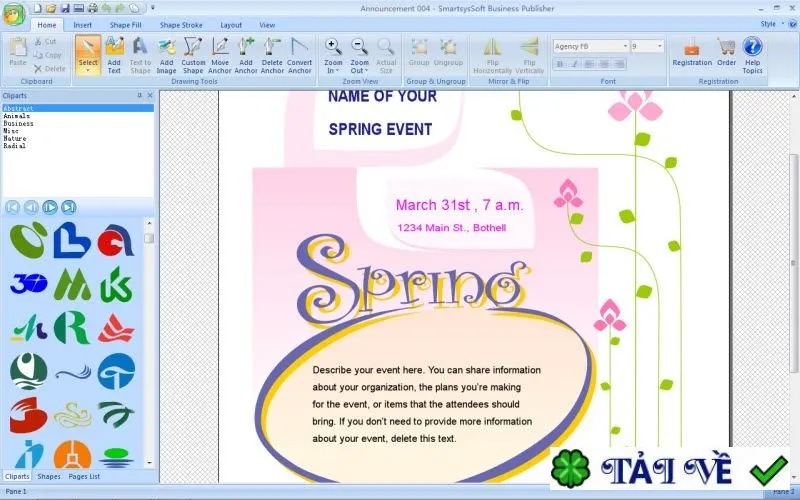This screenshot has width=800, height=500.
Task: Toggle italic text formatting
Action: coord(574,64)
